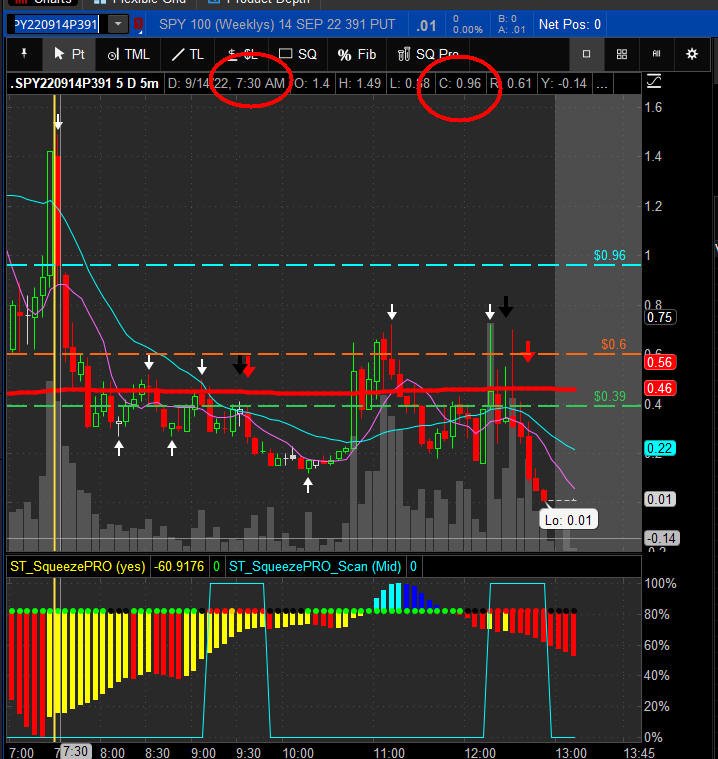The height and width of the screenshot is (759, 718).
Task: Click the 11:00 time axis label
Action: click(x=389, y=753)
